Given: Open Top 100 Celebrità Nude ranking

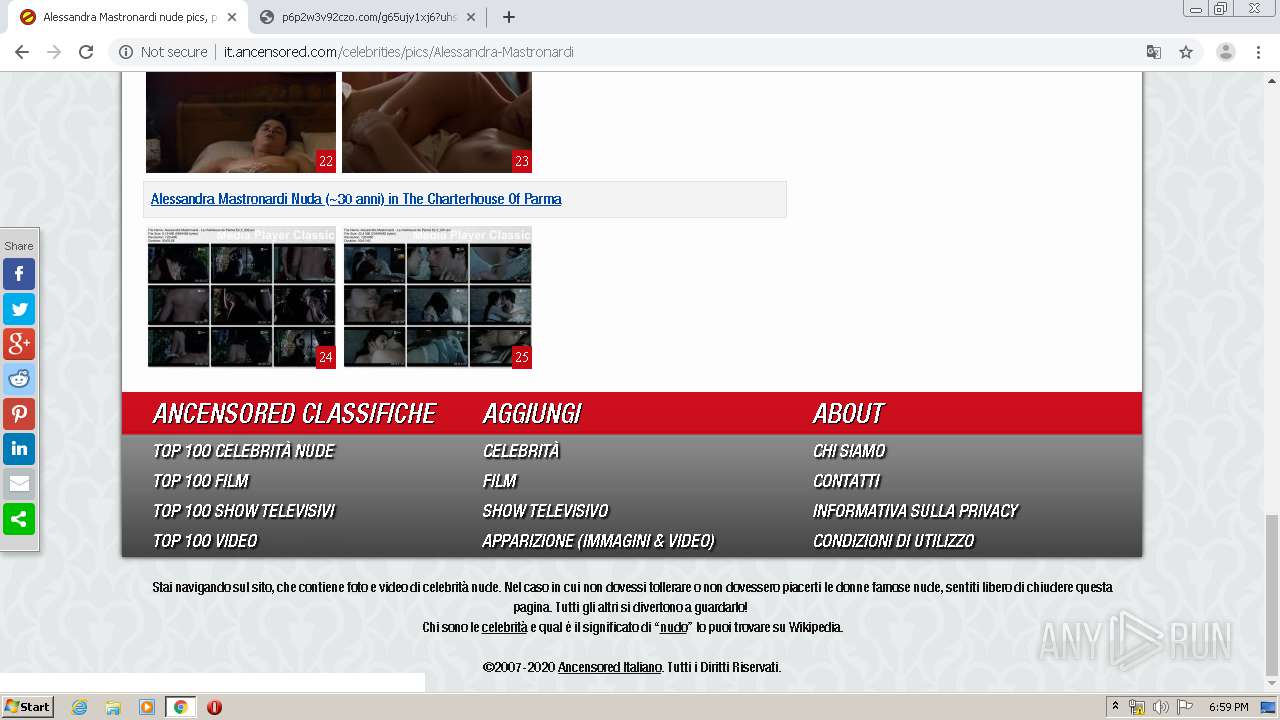Looking at the screenshot, I should 243,451.
